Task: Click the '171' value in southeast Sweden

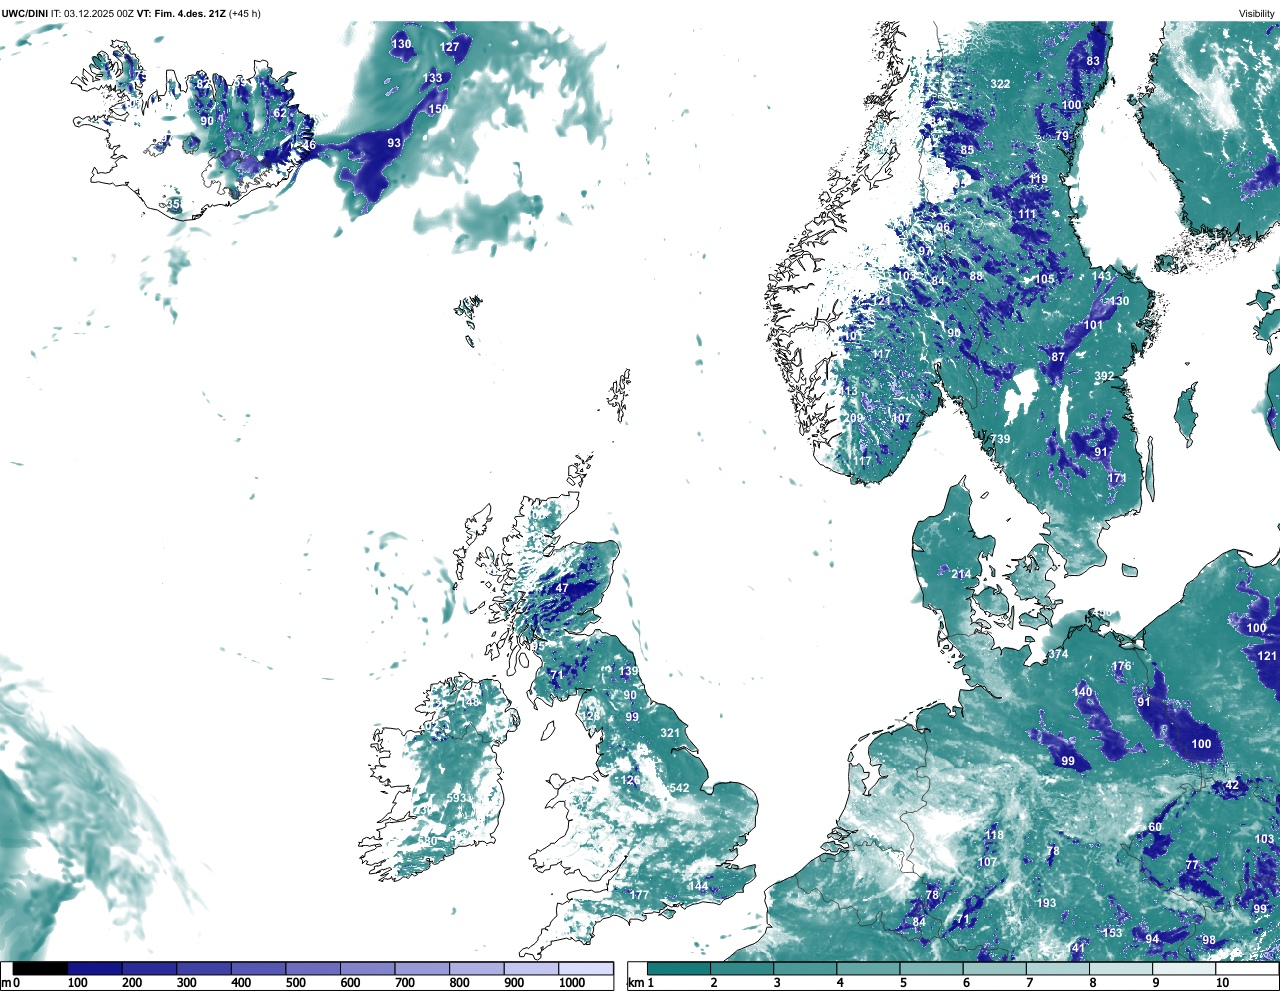Action: click(1117, 478)
